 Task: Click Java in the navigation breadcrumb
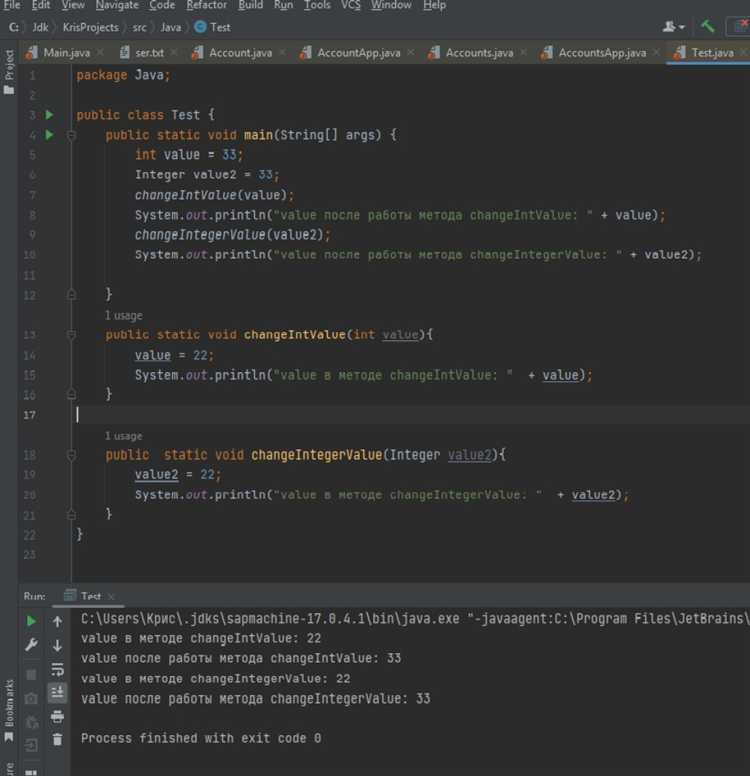[x=171, y=27]
